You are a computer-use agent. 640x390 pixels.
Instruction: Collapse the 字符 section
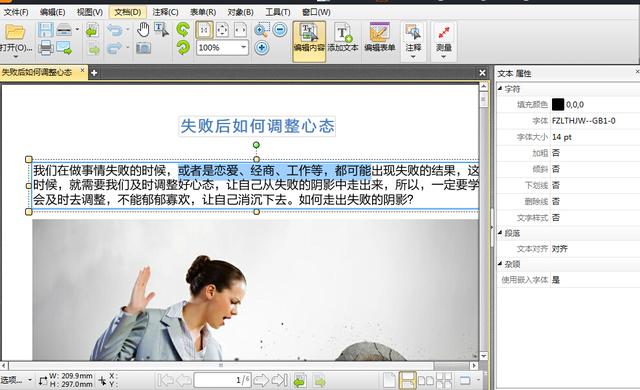pyautogui.click(x=500, y=88)
